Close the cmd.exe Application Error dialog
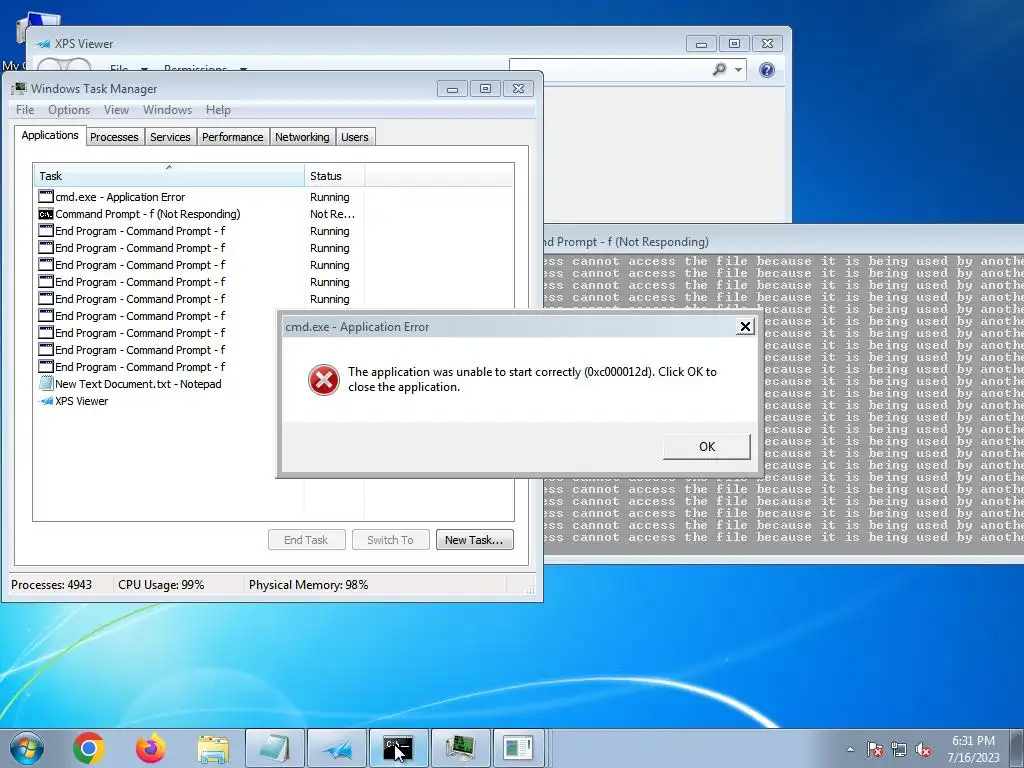Image resolution: width=1024 pixels, height=768 pixels. pyautogui.click(x=745, y=327)
